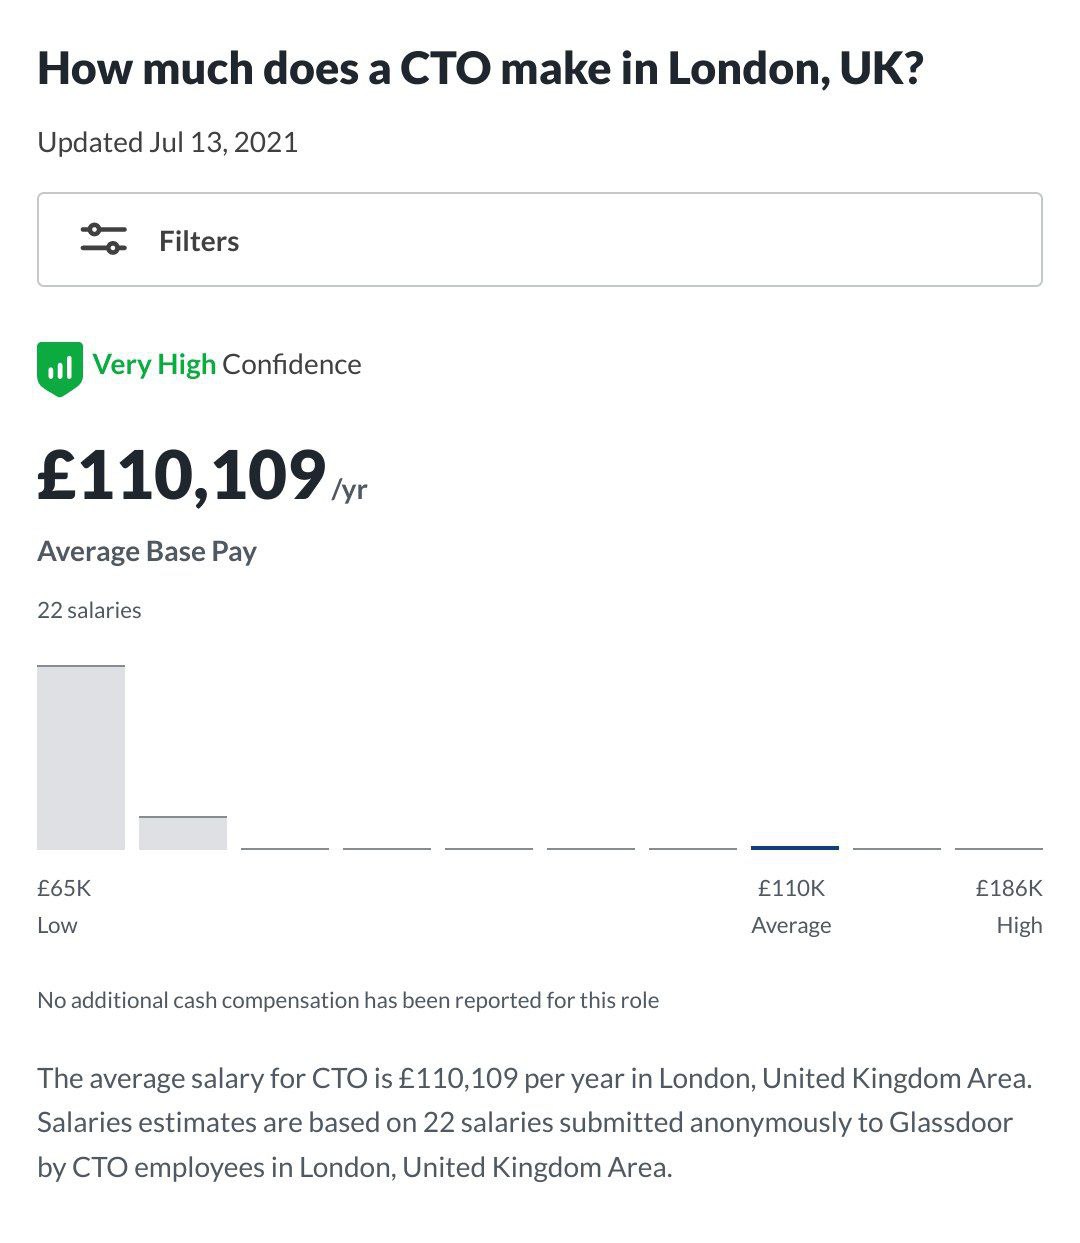Screen dimensions: 1080x1243
Task: Click the Very High Confidence label
Action: click(227, 364)
